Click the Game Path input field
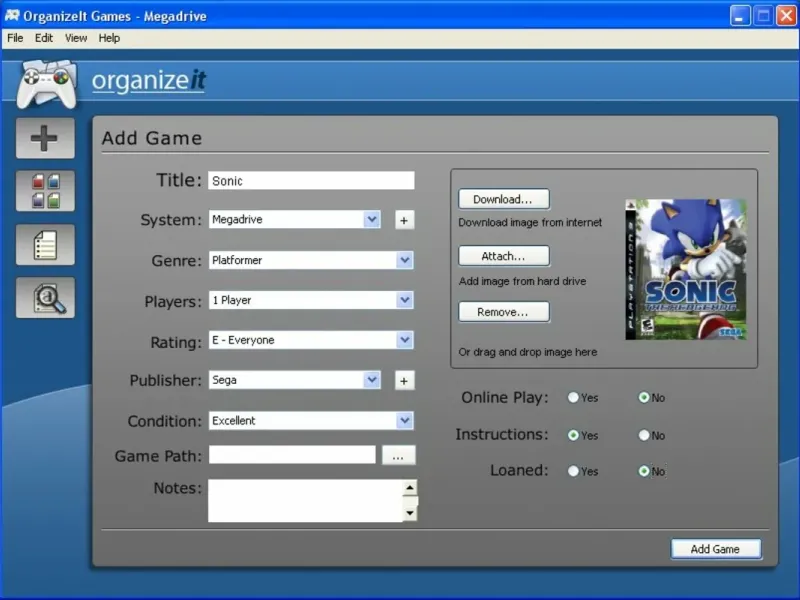Viewport: 800px width, 600px height. pyautogui.click(x=292, y=455)
